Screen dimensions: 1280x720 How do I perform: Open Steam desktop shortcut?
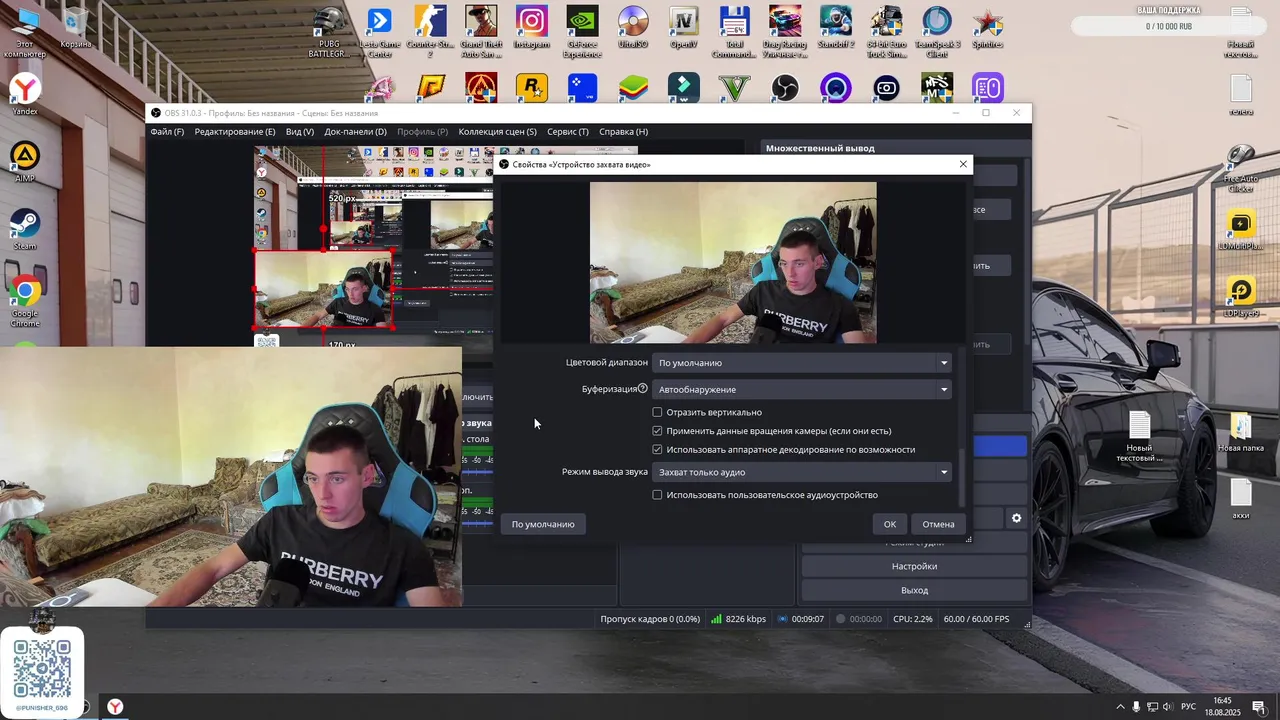pos(25,229)
